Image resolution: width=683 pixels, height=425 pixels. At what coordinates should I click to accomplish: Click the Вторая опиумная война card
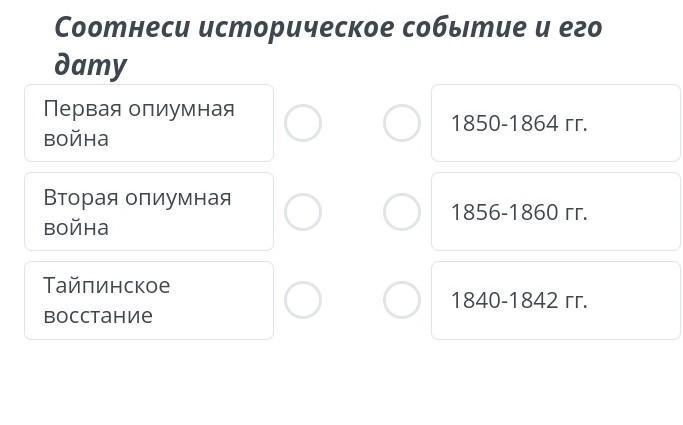tap(149, 212)
